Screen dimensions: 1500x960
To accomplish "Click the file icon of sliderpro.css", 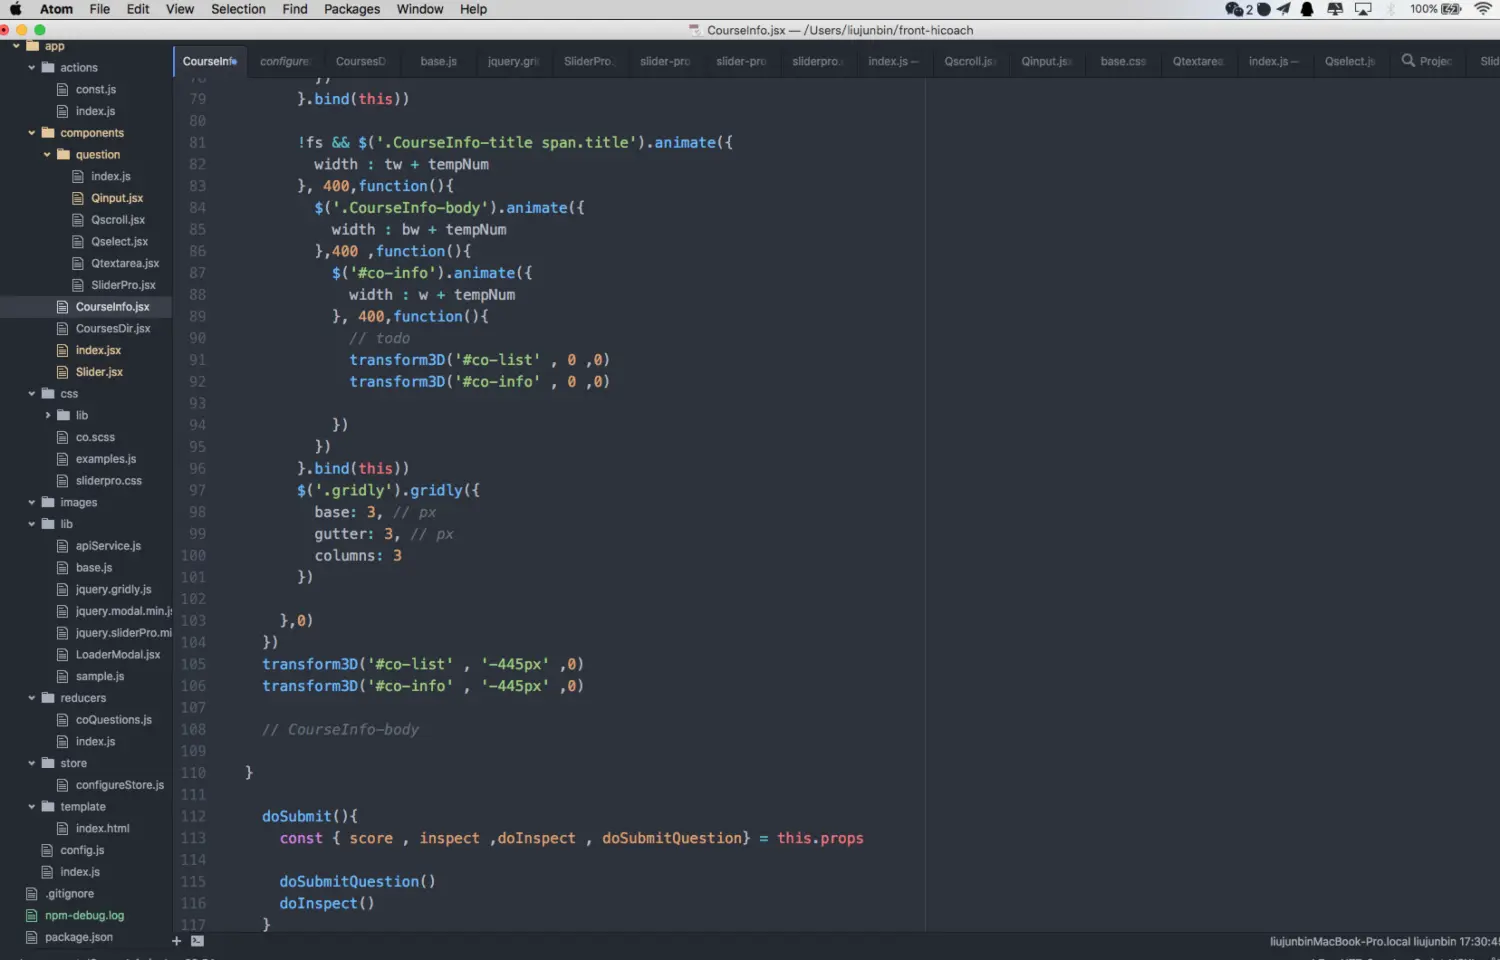I will [63, 481].
